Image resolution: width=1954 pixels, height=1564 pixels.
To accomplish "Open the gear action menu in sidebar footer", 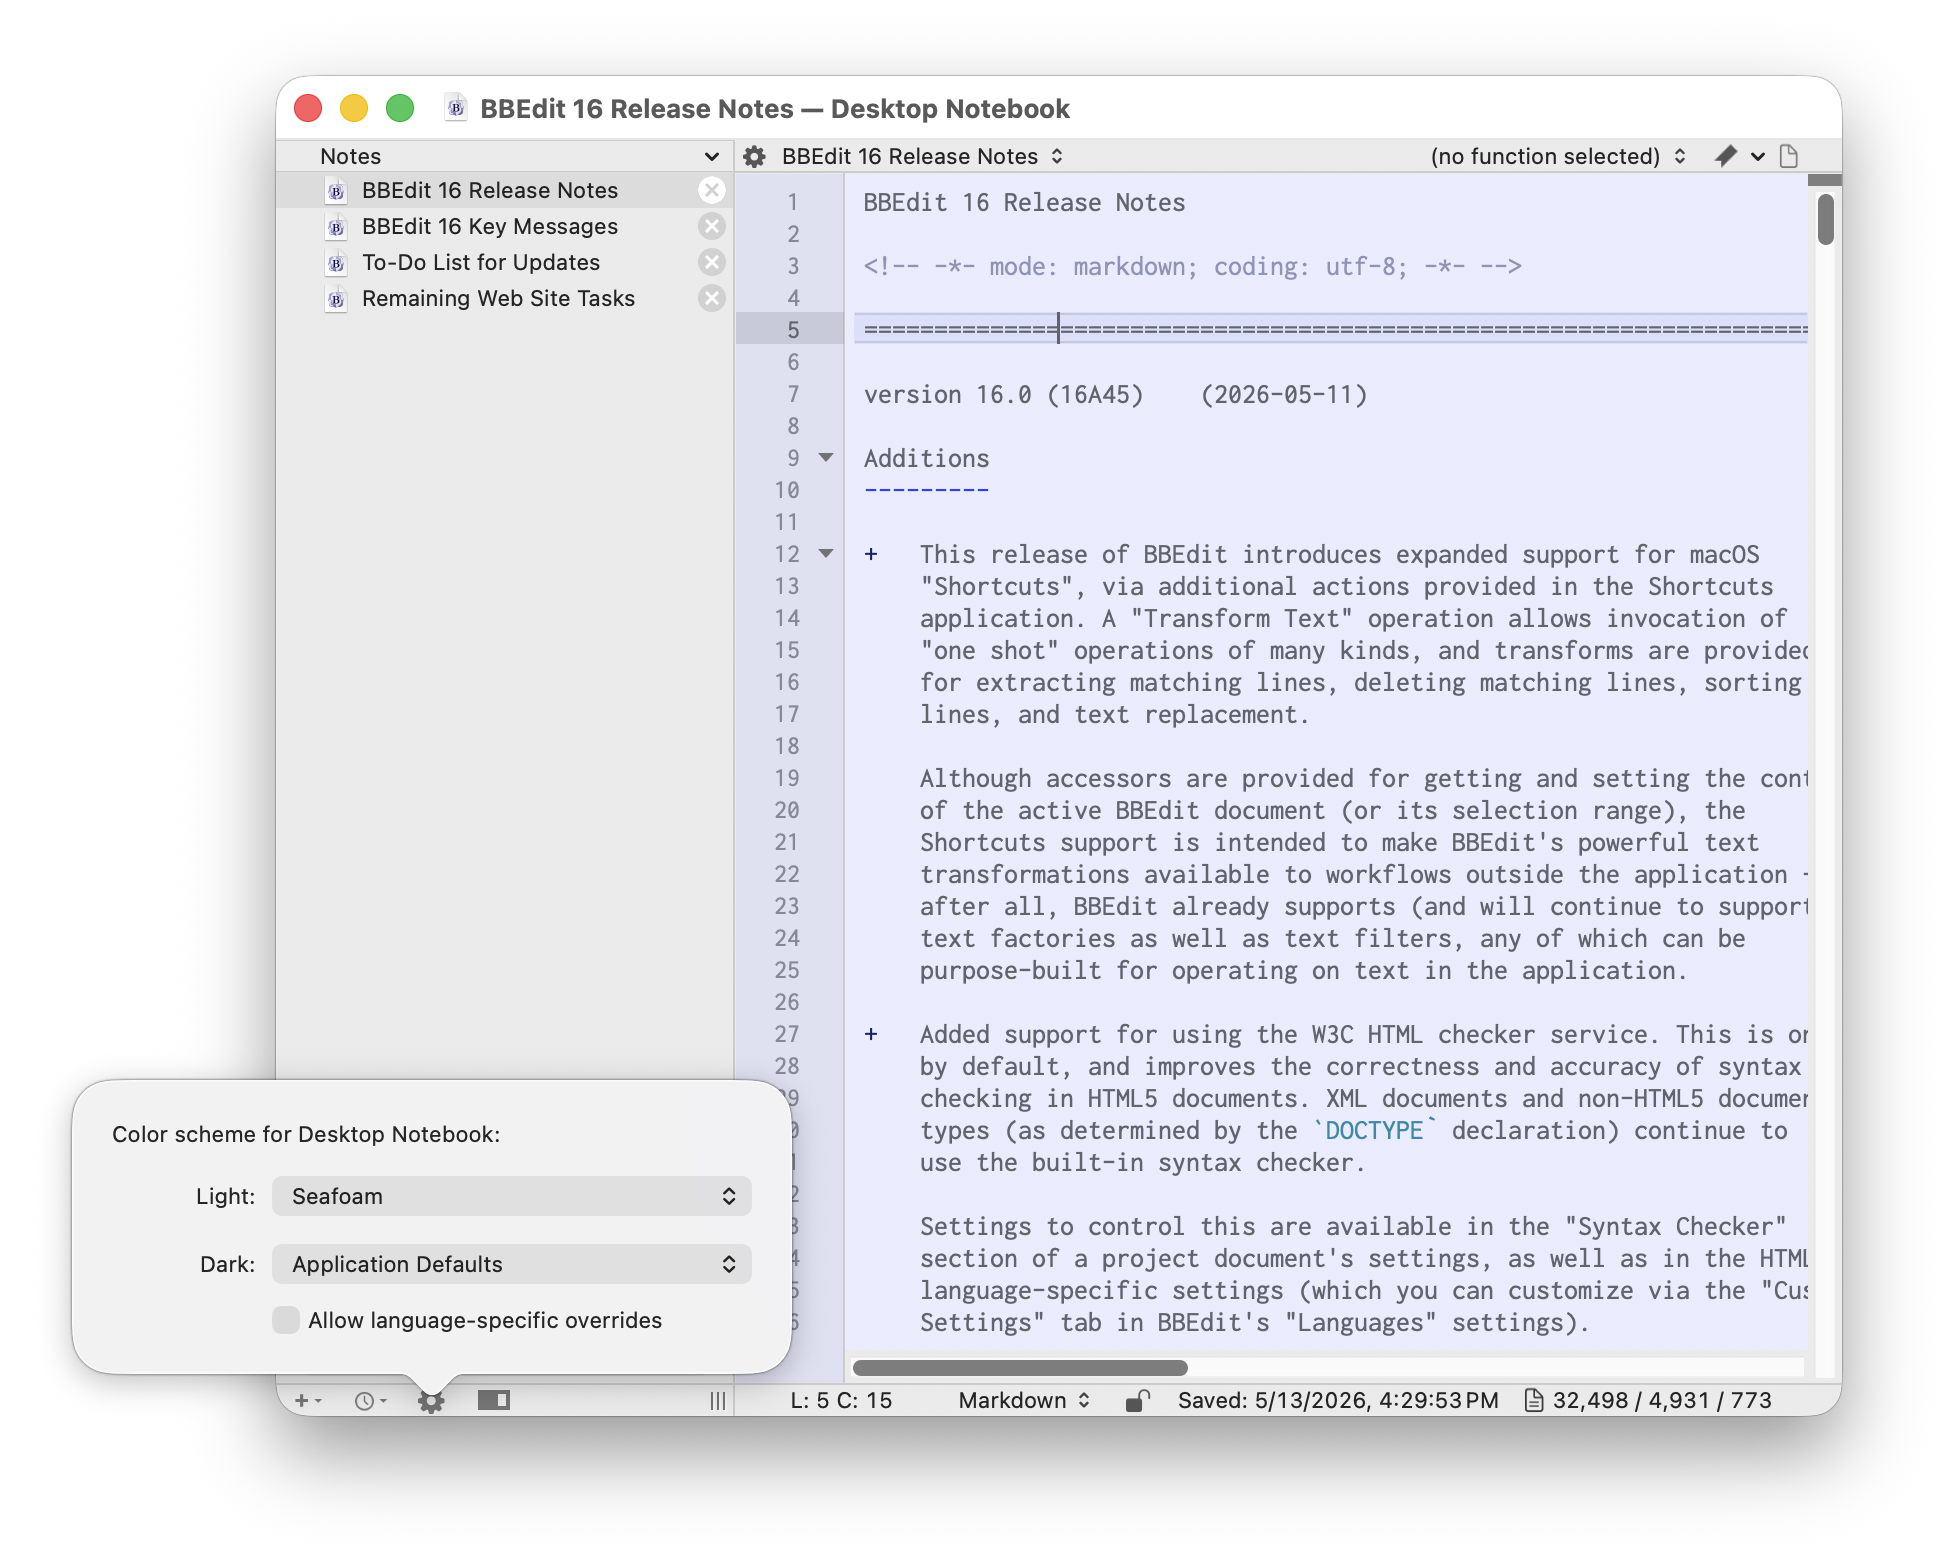I will click(431, 1401).
